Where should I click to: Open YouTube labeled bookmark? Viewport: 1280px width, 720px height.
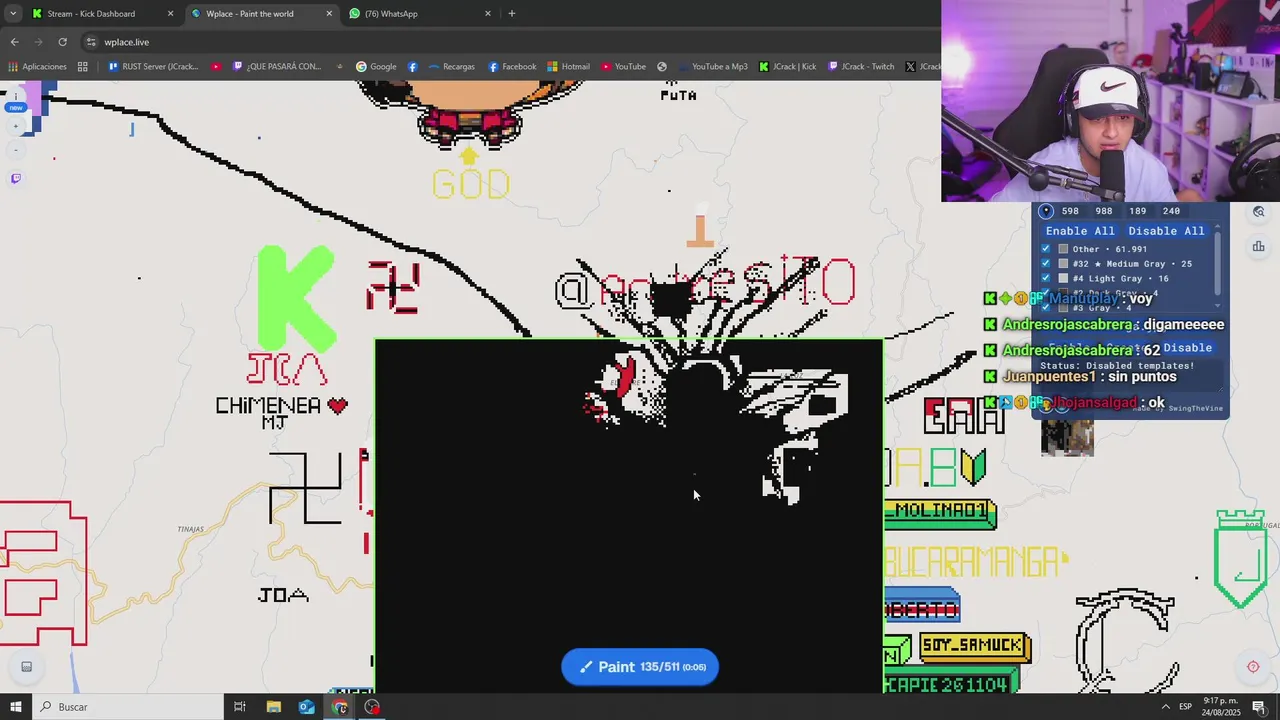click(x=623, y=67)
